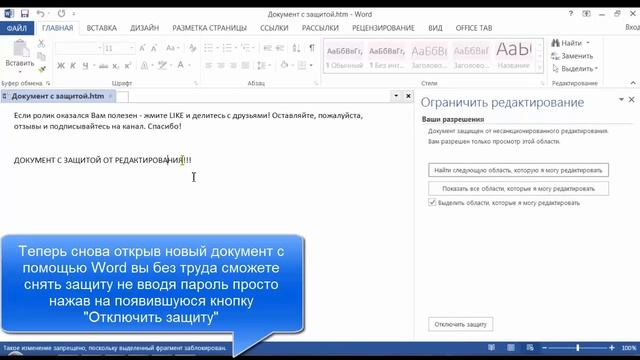The image size is (640, 360).
Task: Toggle show paragraph marks ¶
Action: click(x=312, y=48)
